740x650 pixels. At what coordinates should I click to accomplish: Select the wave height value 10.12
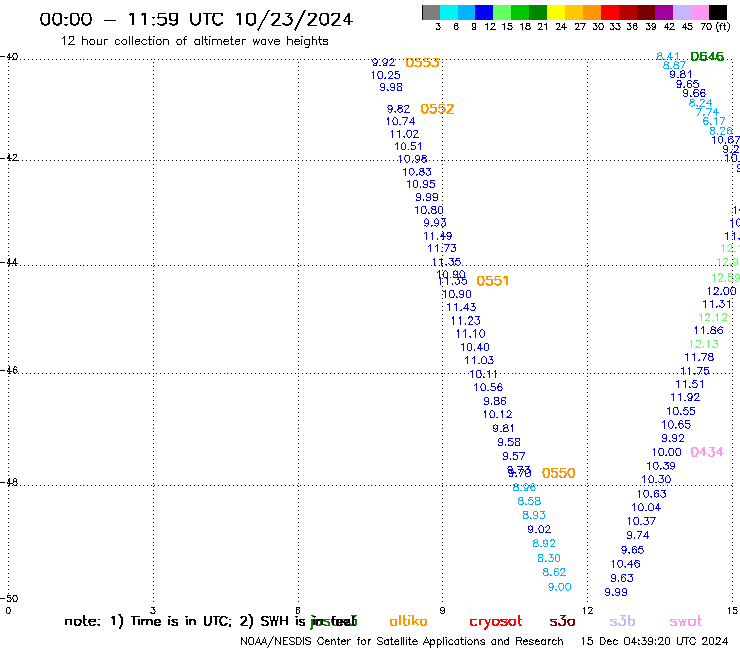(x=497, y=414)
